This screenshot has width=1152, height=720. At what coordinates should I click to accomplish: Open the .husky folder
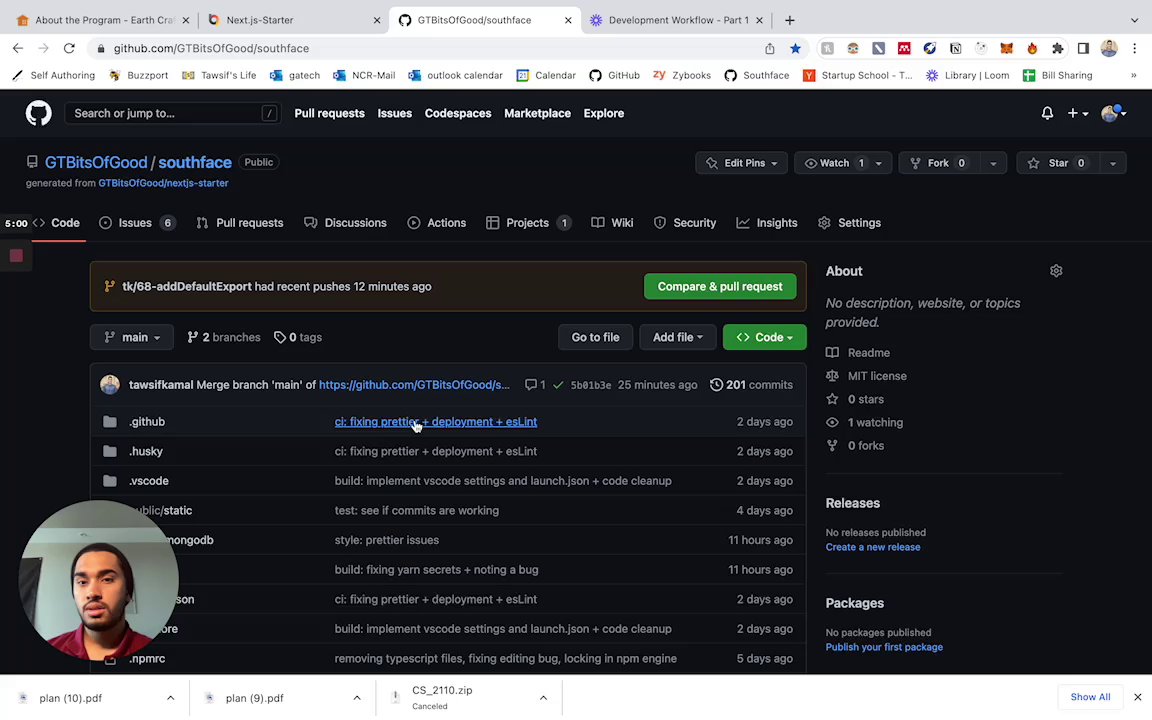click(145, 451)
